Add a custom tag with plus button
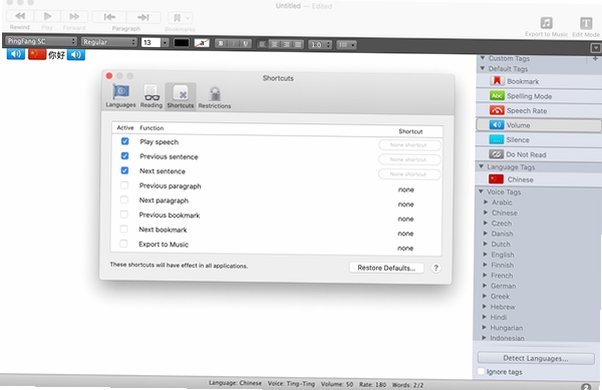This screenshot has height=390, width=602. coord(595,58)
